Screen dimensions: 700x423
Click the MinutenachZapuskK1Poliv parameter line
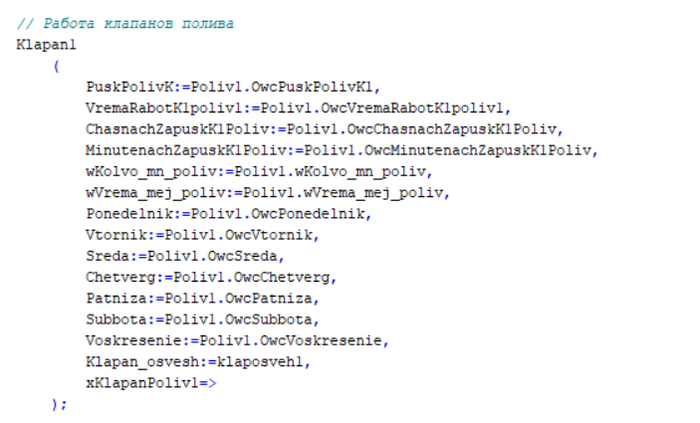[342, 150]
